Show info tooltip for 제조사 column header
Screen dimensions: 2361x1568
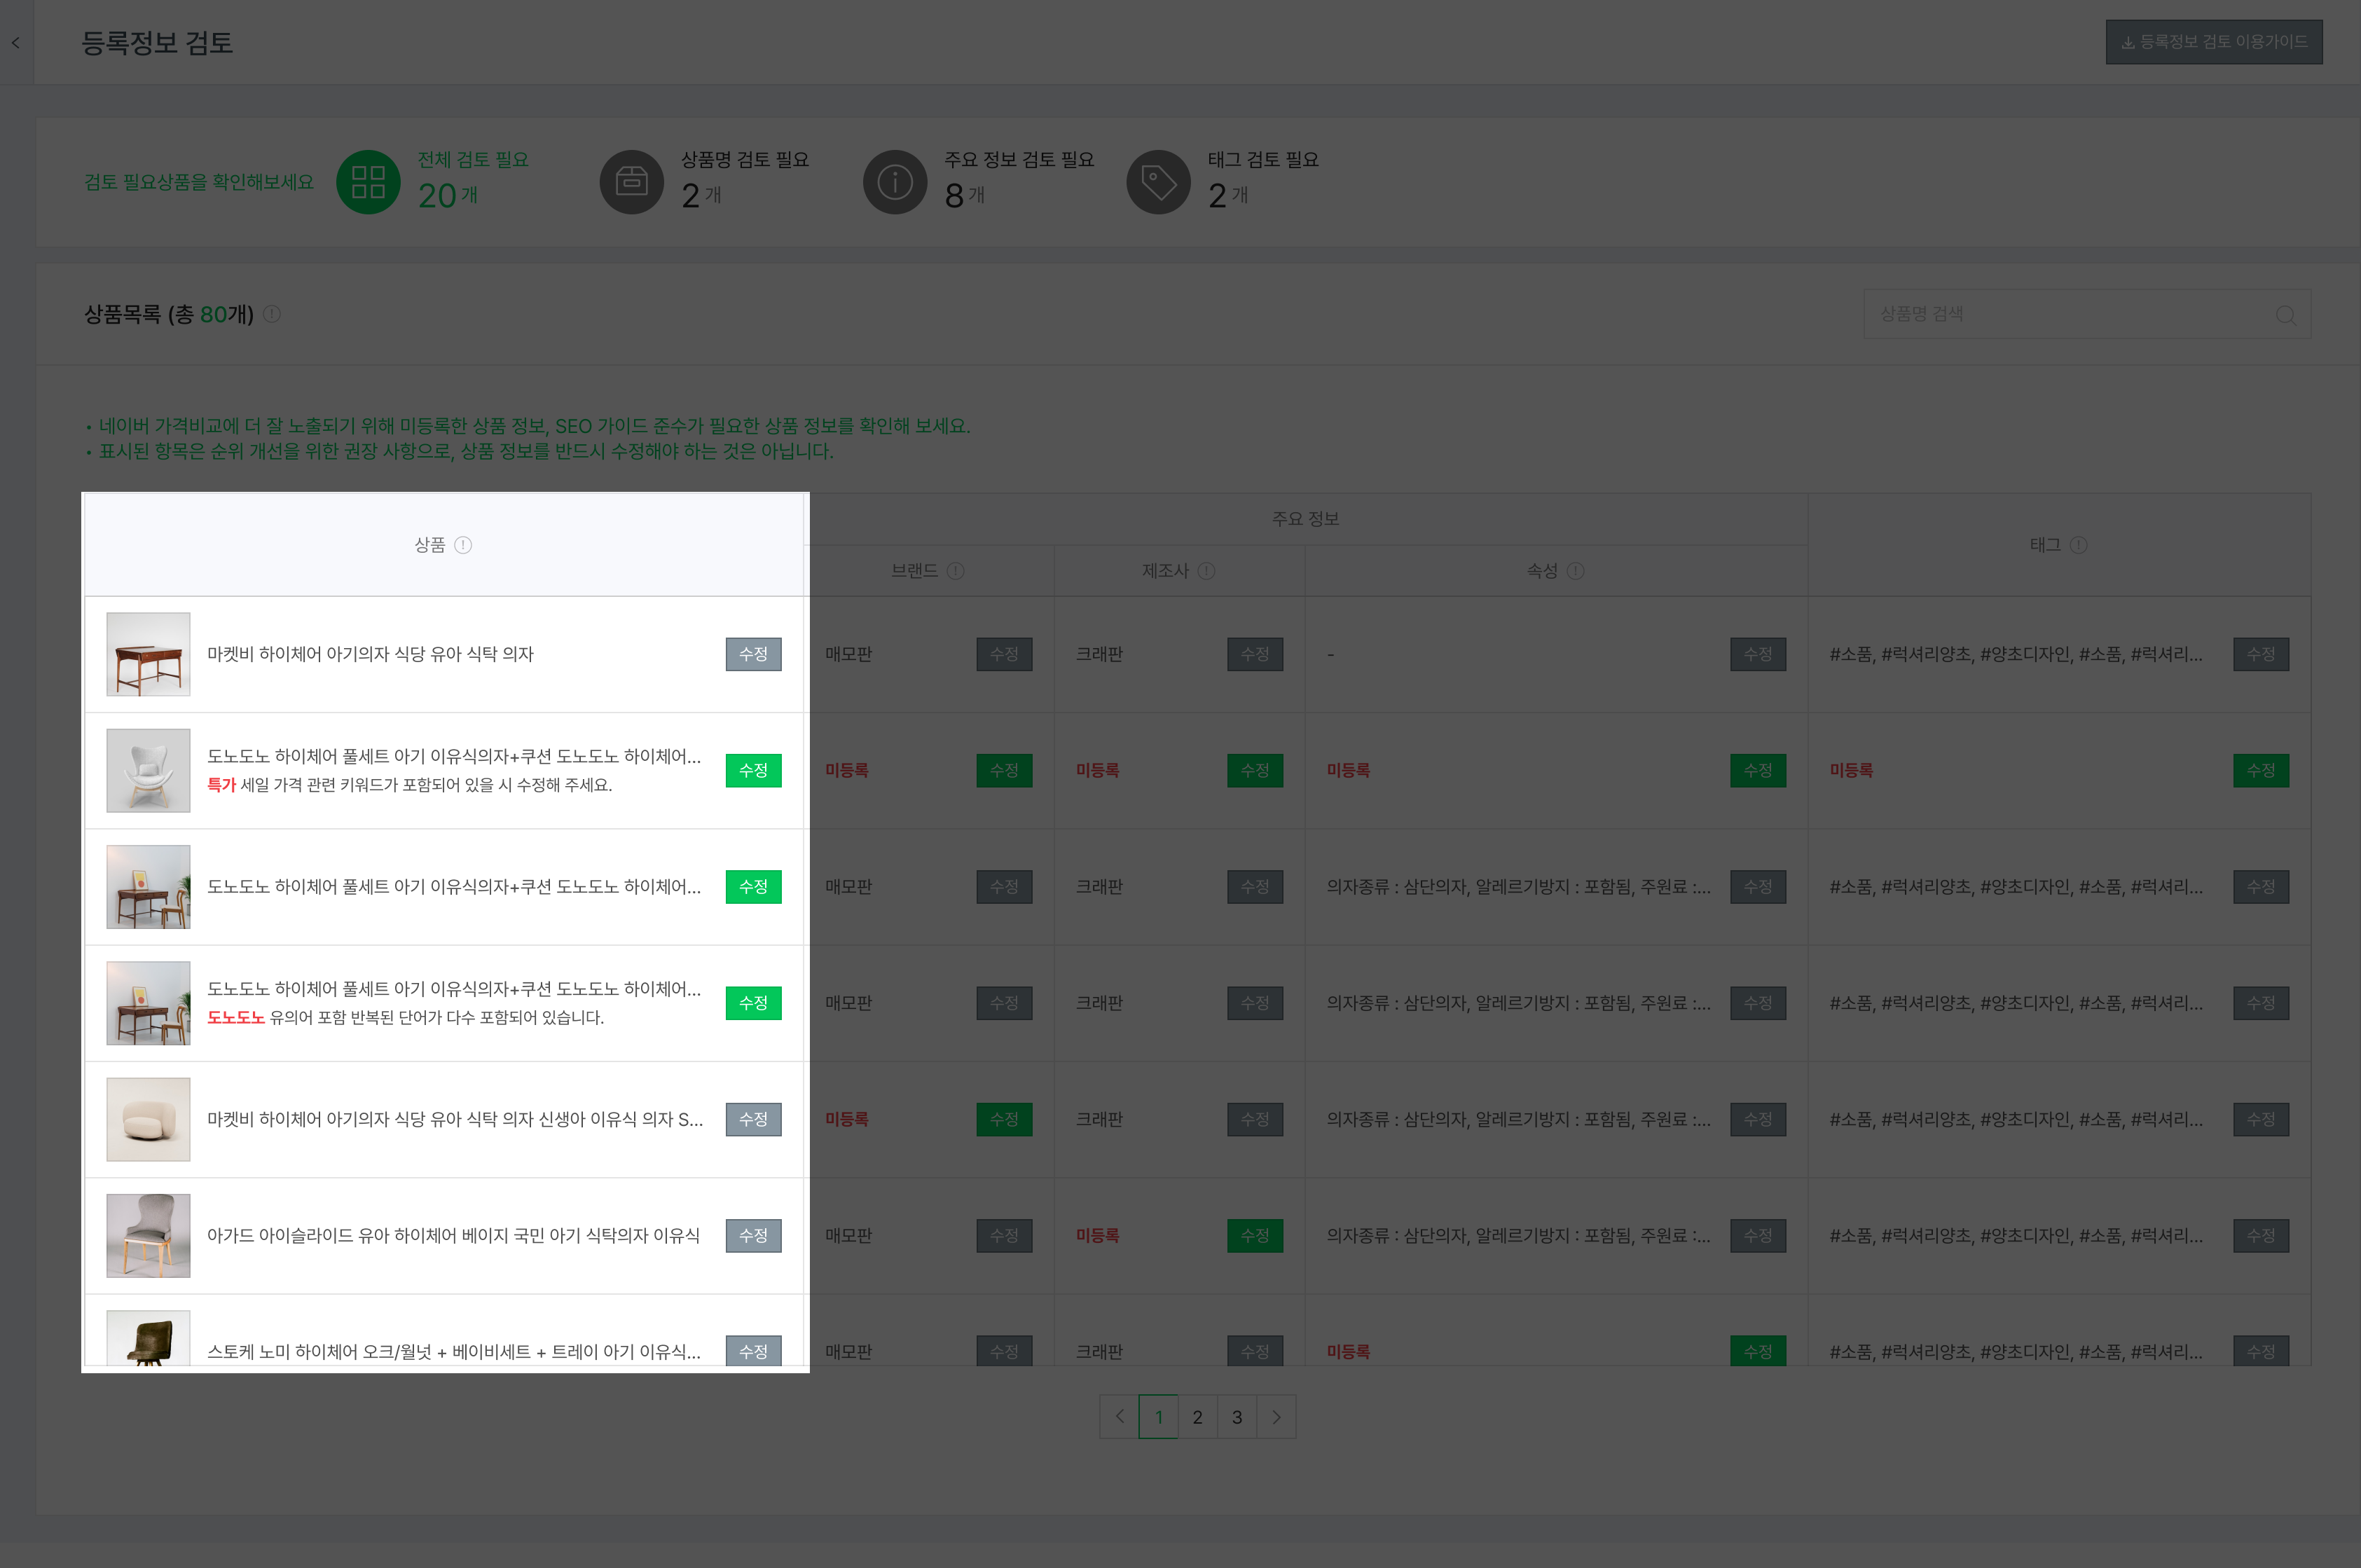point(1207,571)
